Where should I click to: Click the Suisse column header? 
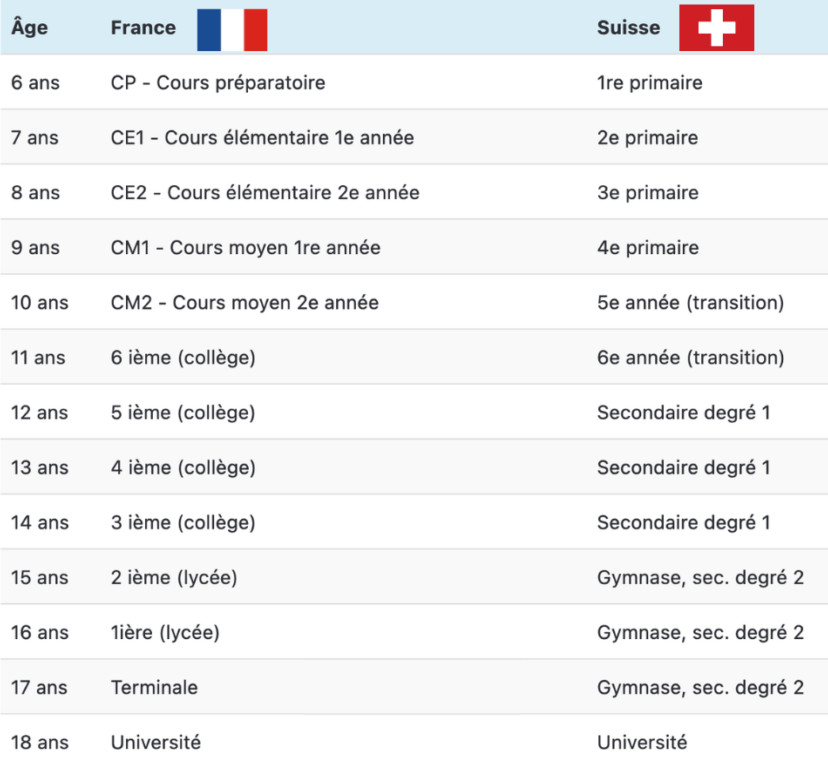click(628, 28)
